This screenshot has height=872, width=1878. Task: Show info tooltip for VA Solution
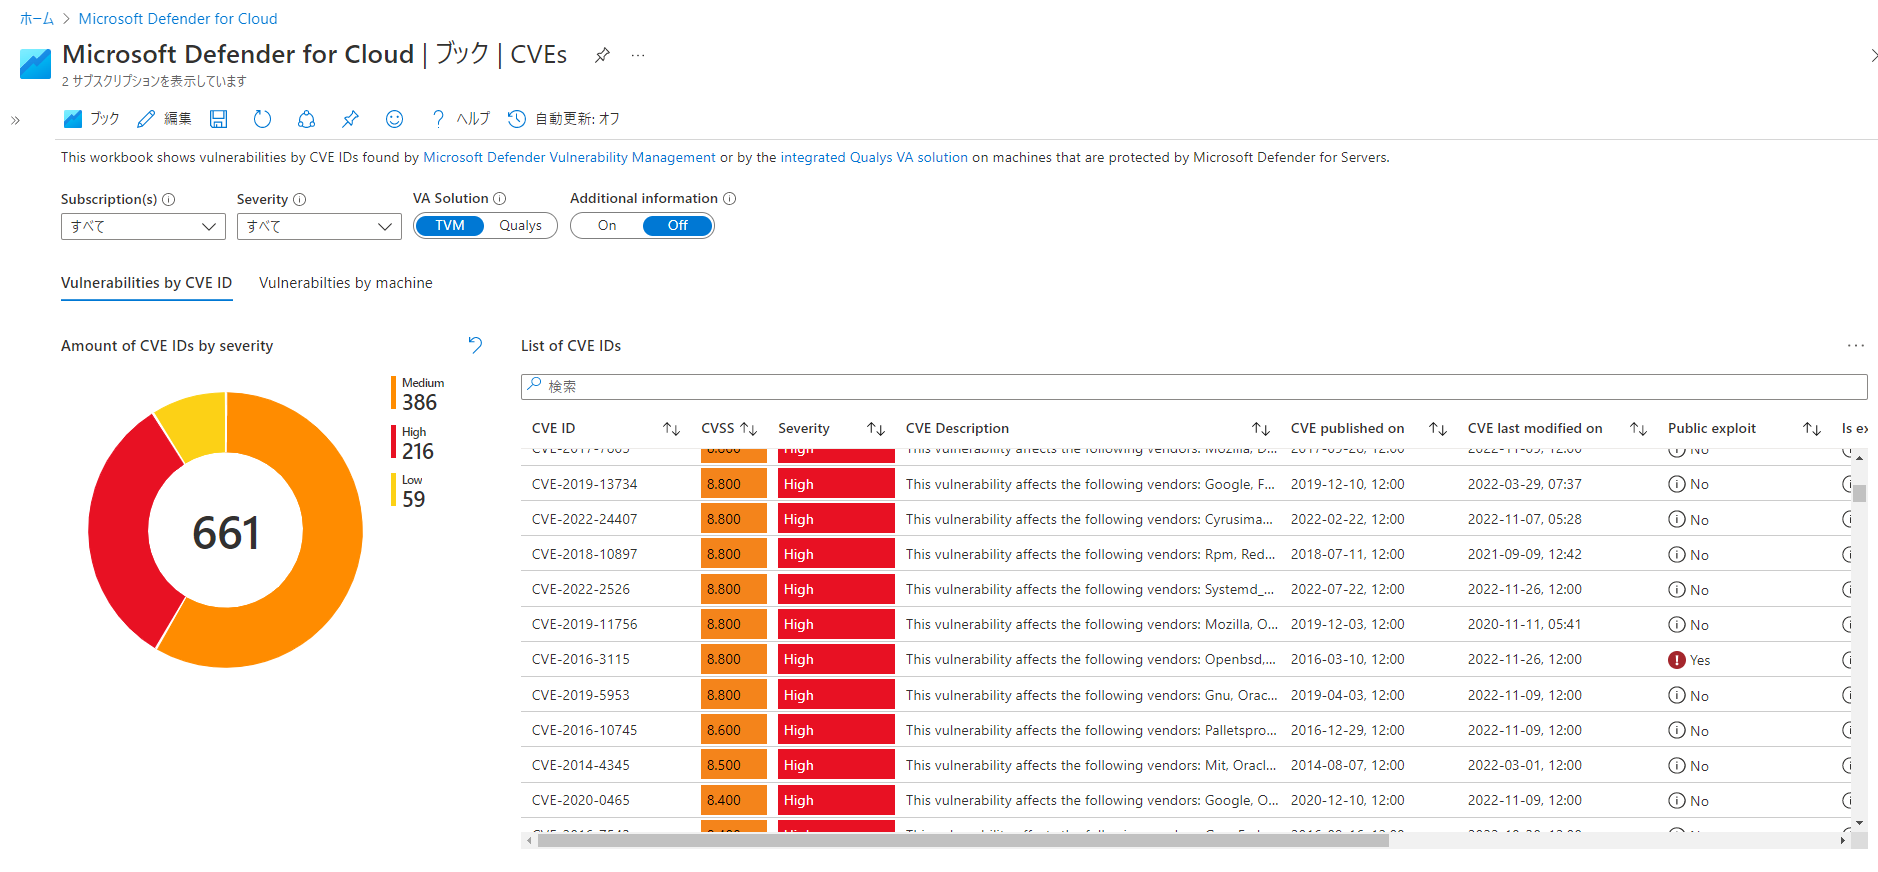tap(500, 198)
